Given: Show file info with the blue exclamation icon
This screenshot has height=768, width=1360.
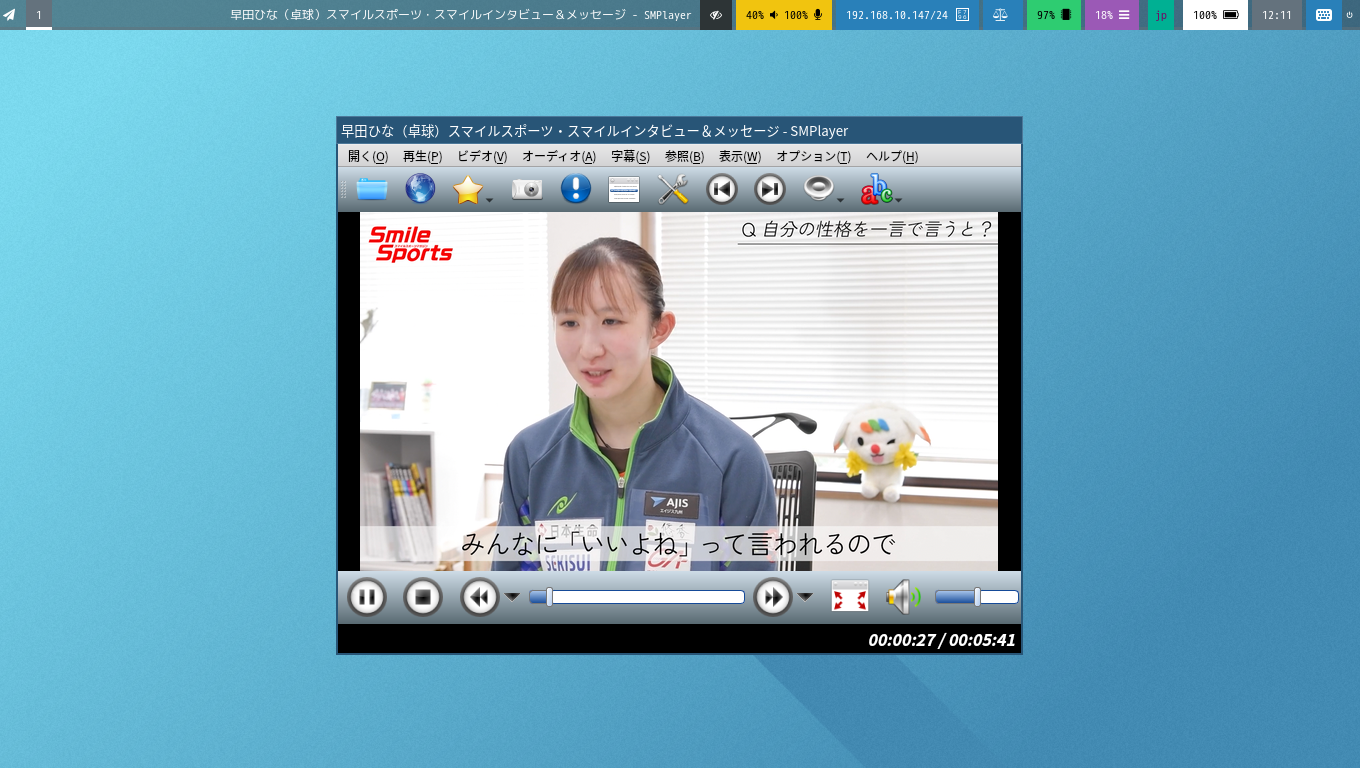Looking at the screenshot, I should click(576, 189).
